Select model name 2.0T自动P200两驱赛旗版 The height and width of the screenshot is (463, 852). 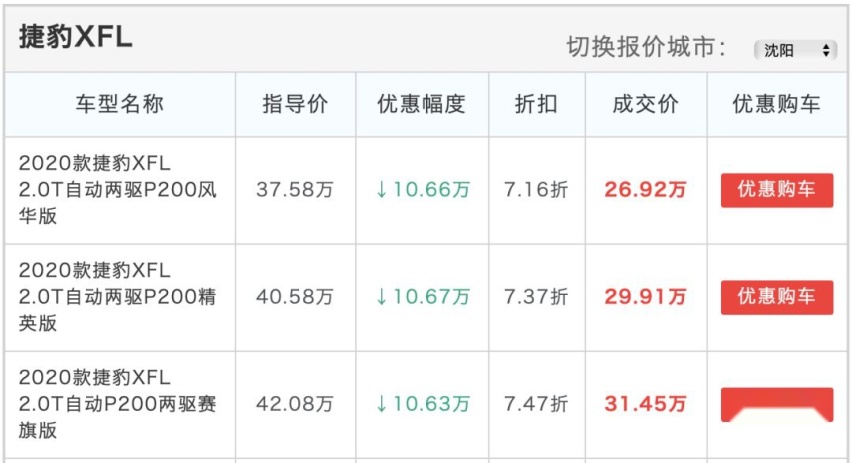[x=118, y=403]
